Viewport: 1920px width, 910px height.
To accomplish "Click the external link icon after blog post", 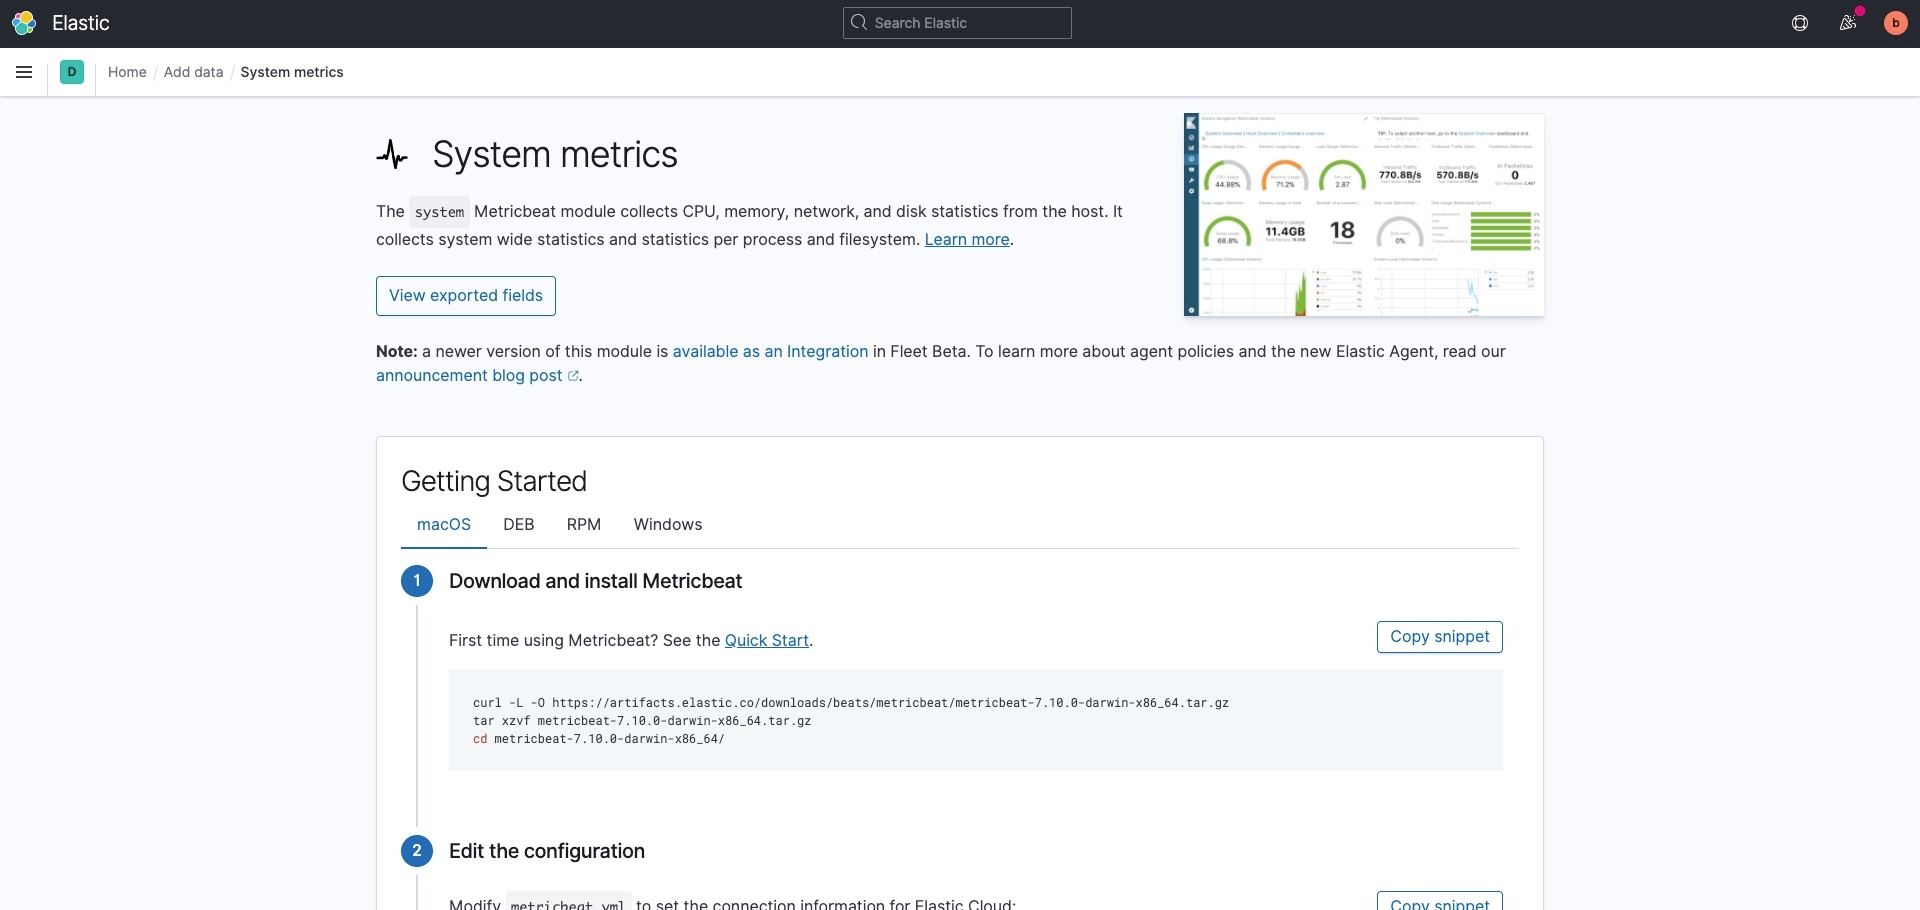I will pos(573,376).
